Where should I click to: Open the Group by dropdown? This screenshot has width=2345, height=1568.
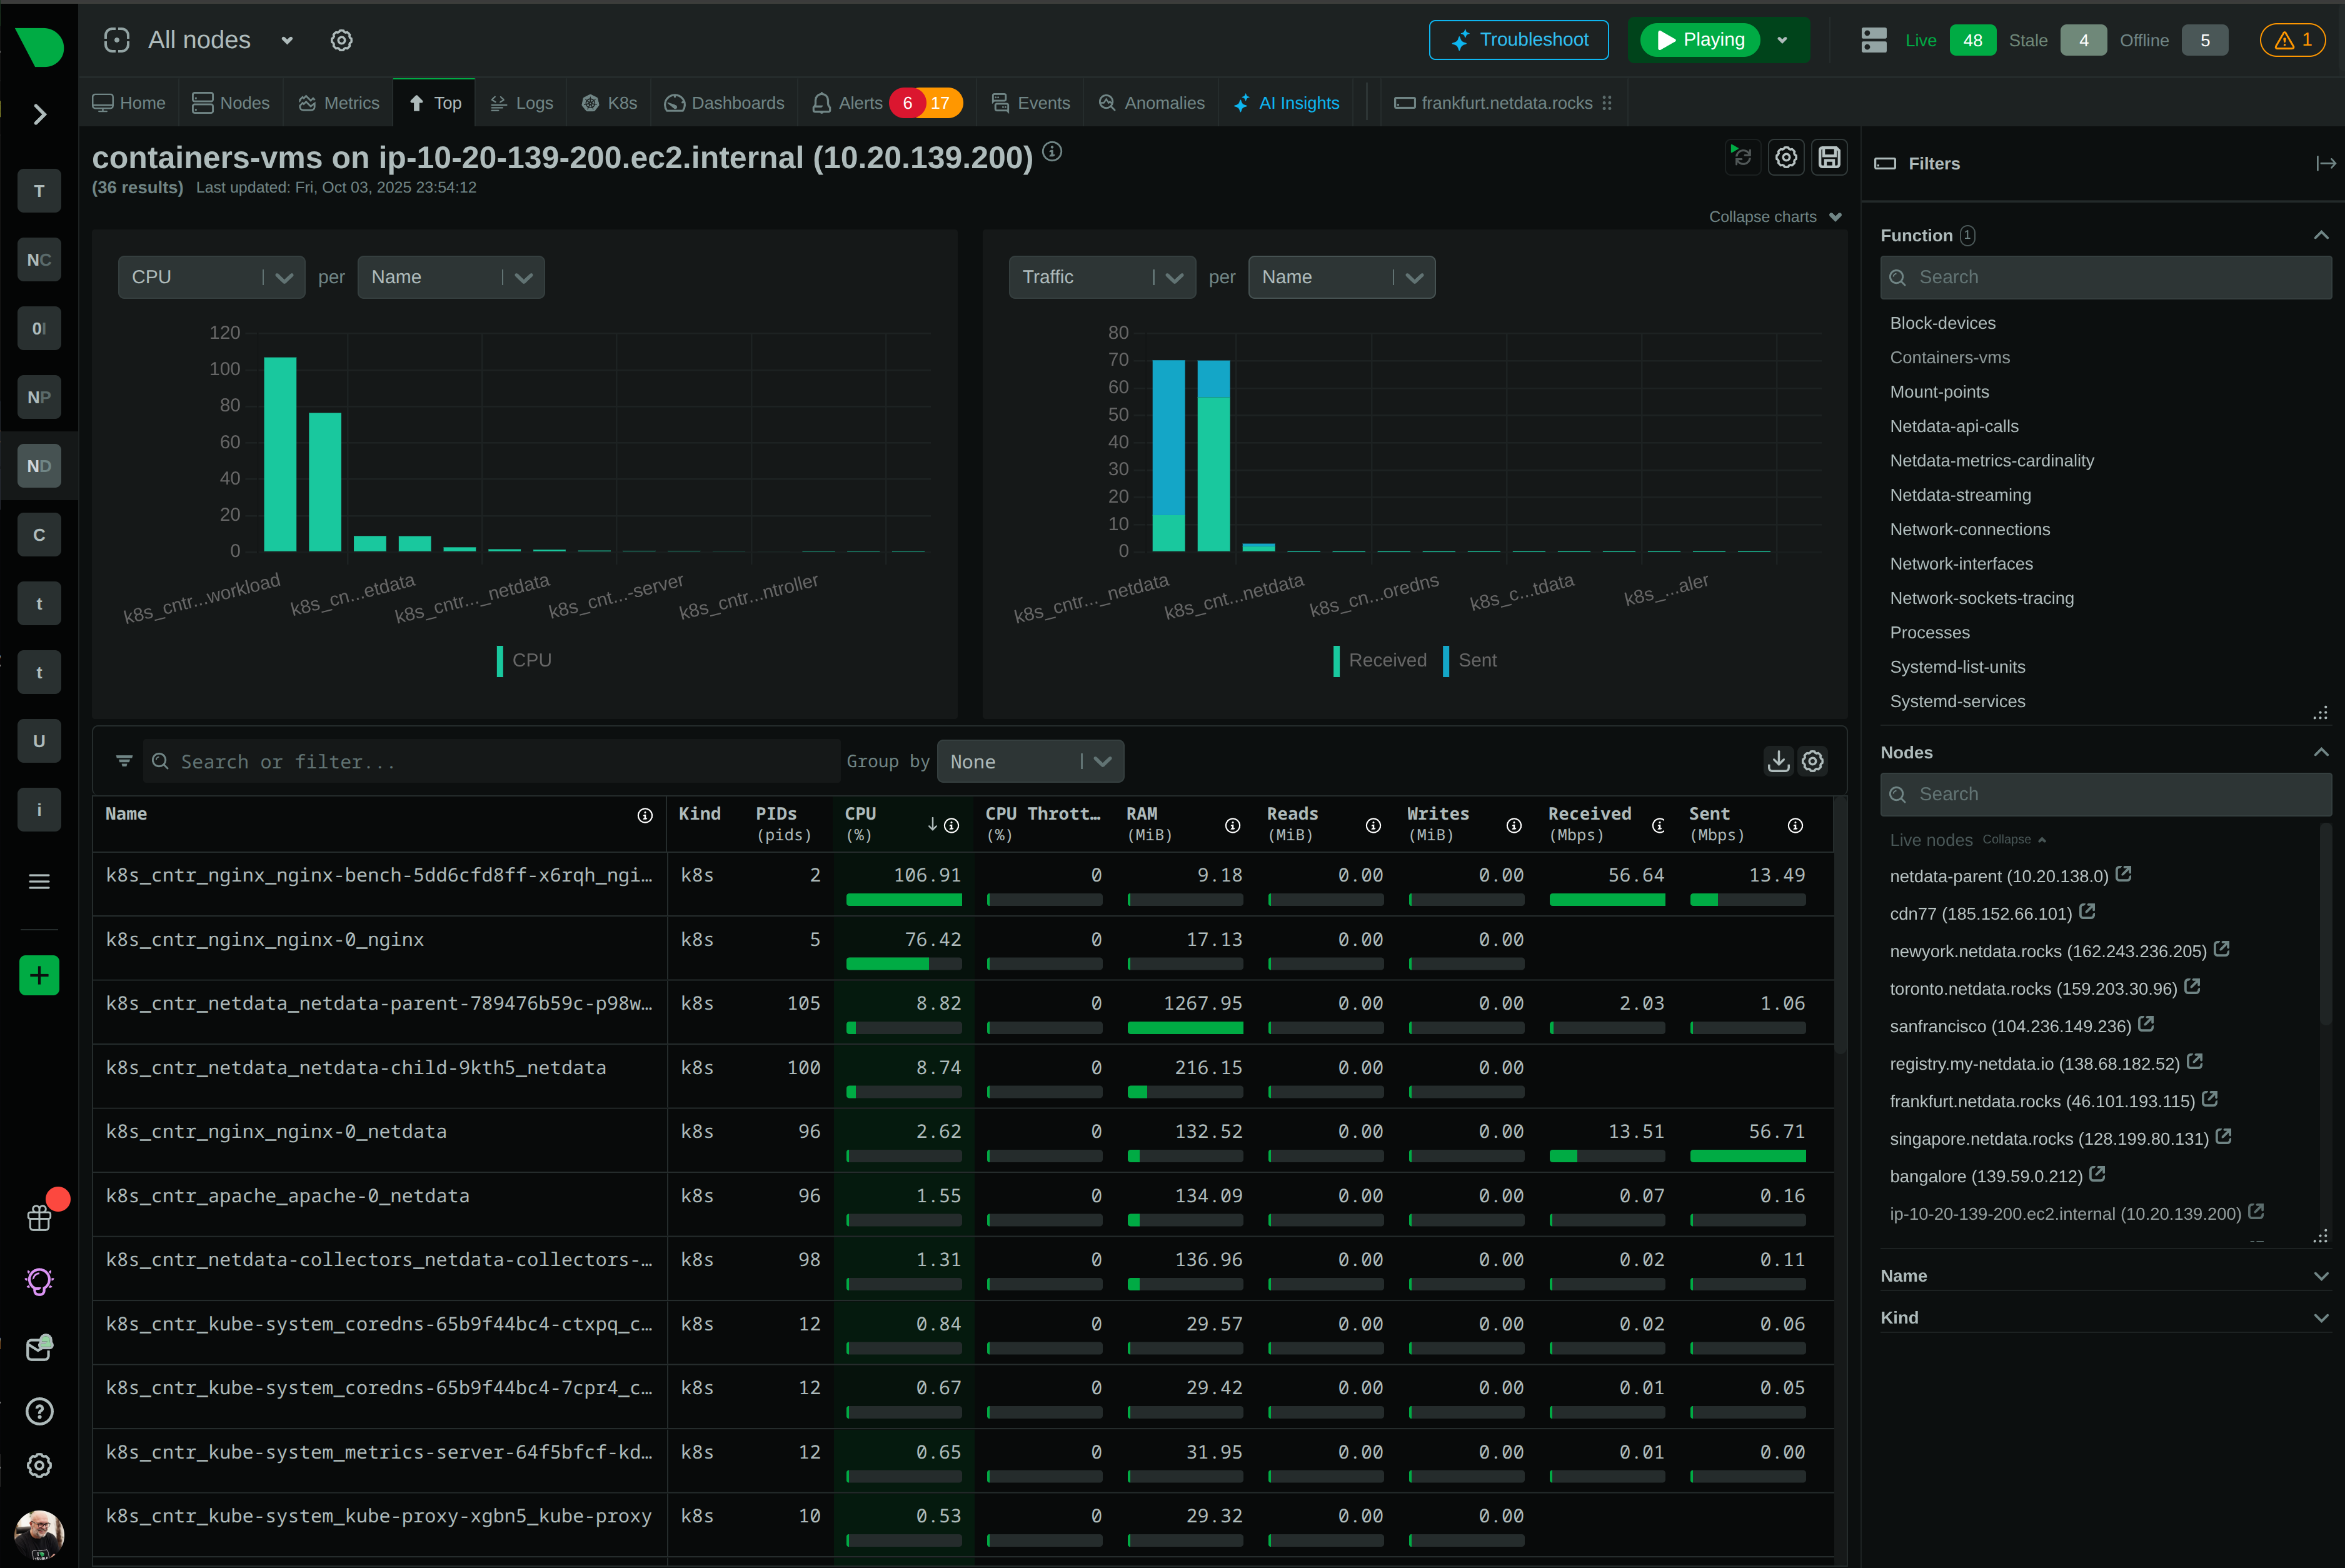click(x=1030, y=761)
